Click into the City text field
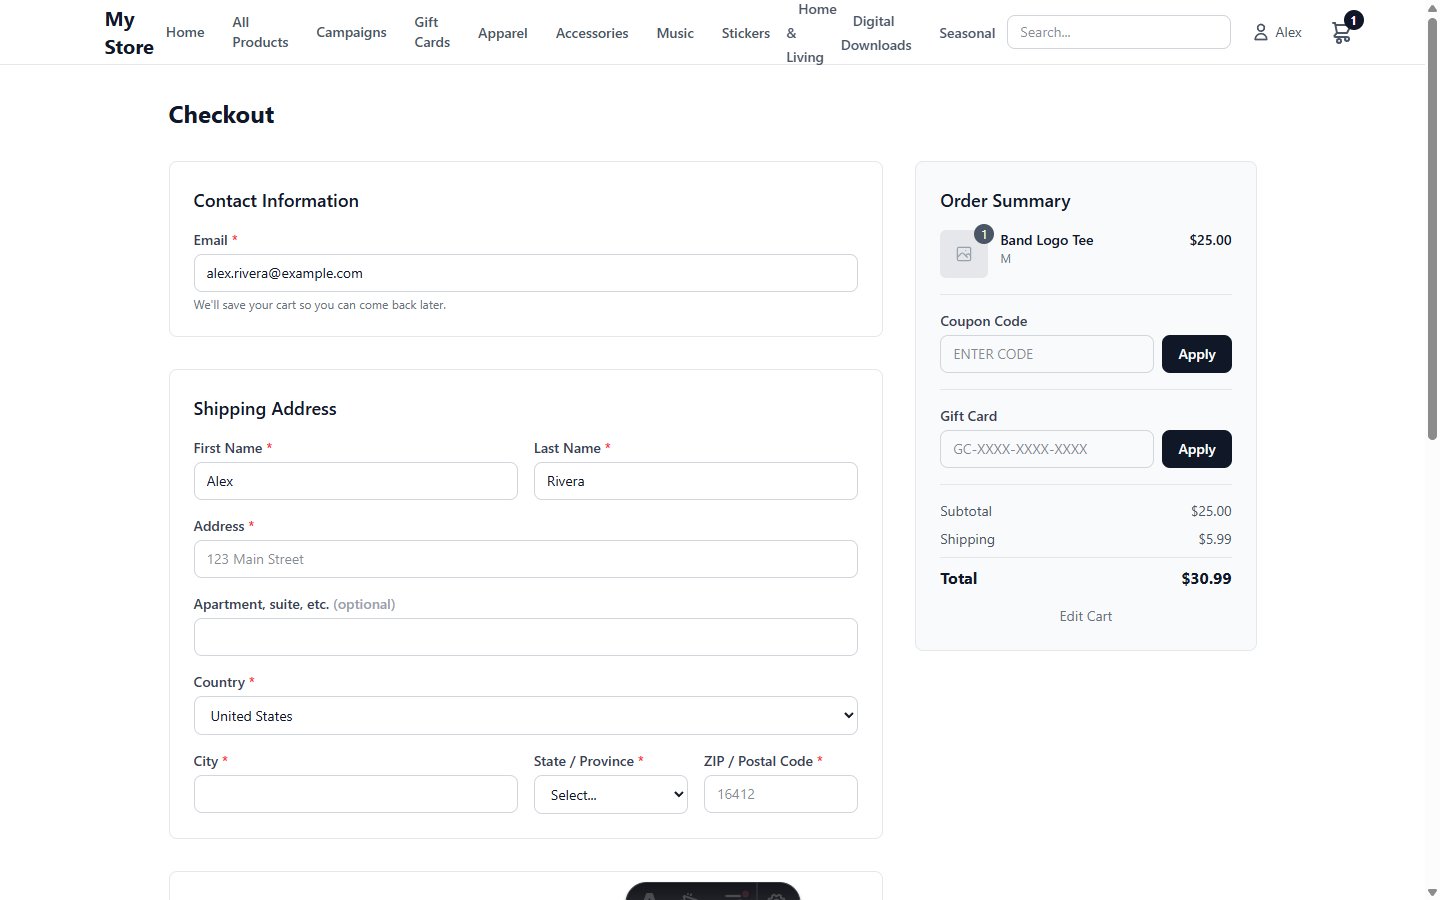This screenshot has height=900, width=1440. [355, 794]
